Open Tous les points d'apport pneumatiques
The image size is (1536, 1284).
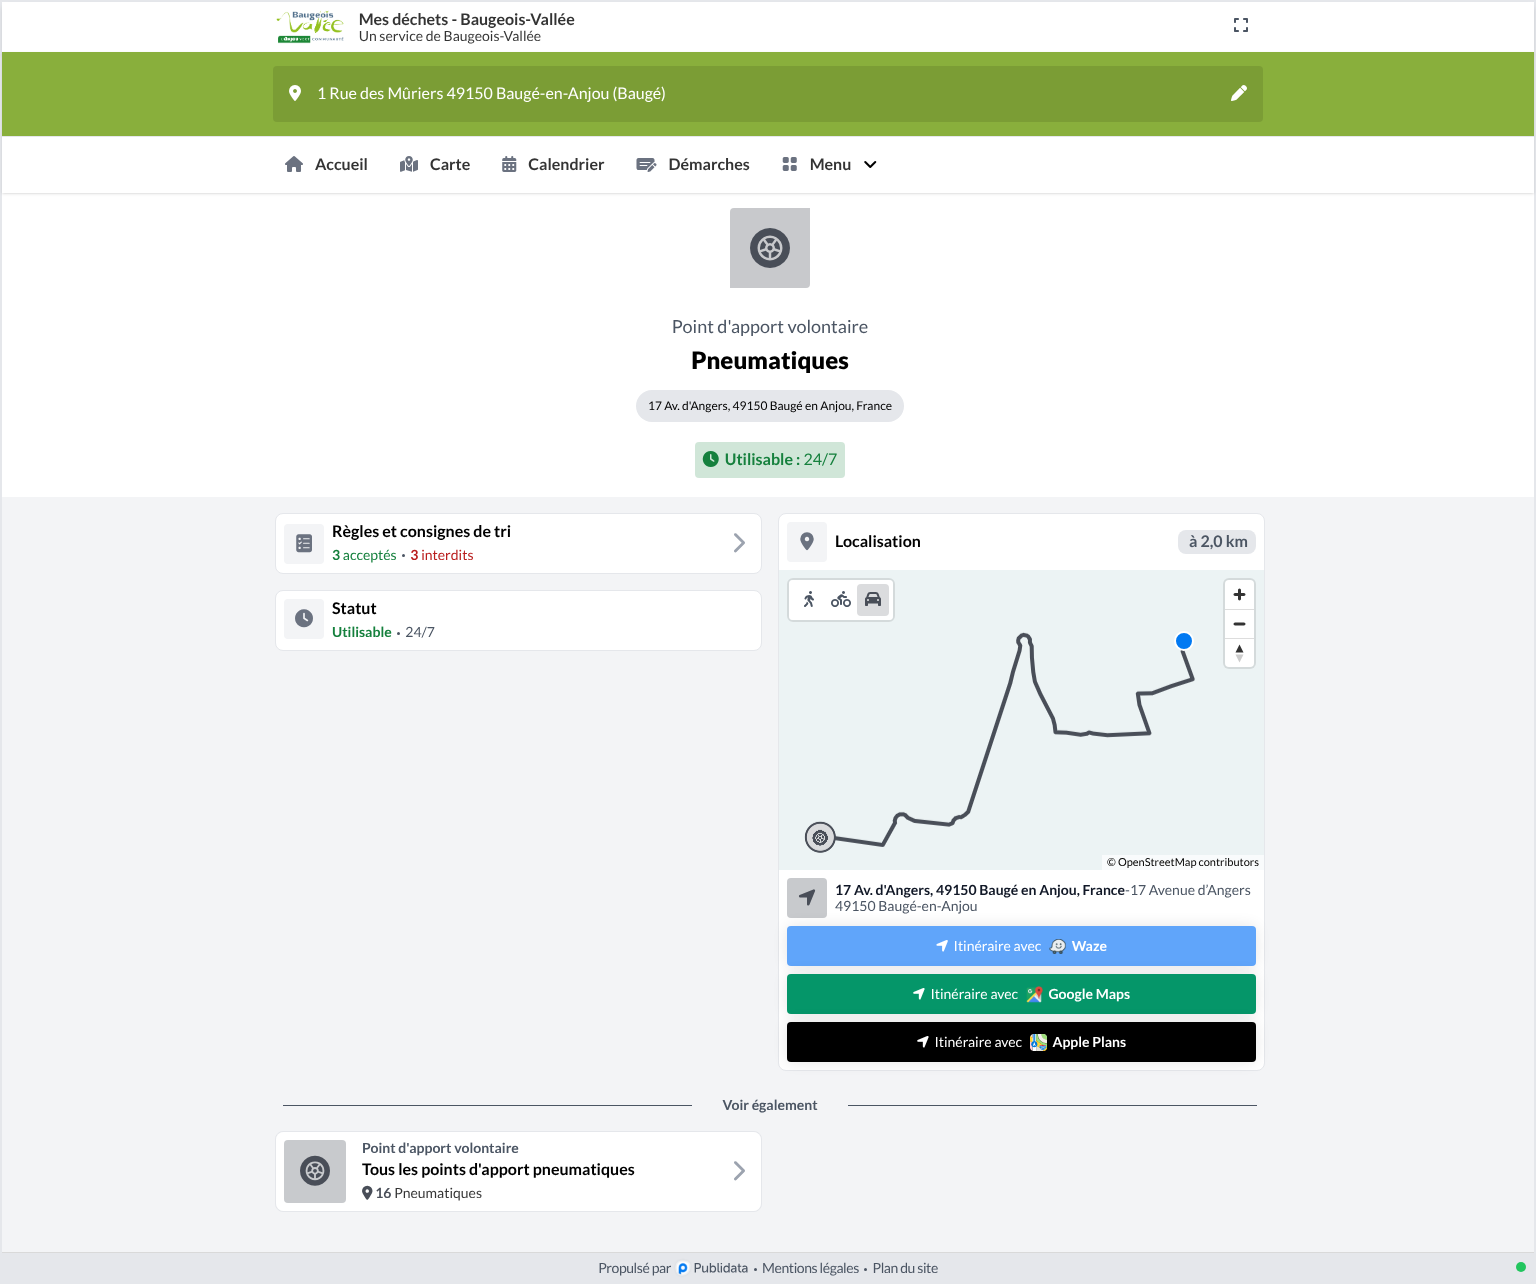(x=518, y=1171)
